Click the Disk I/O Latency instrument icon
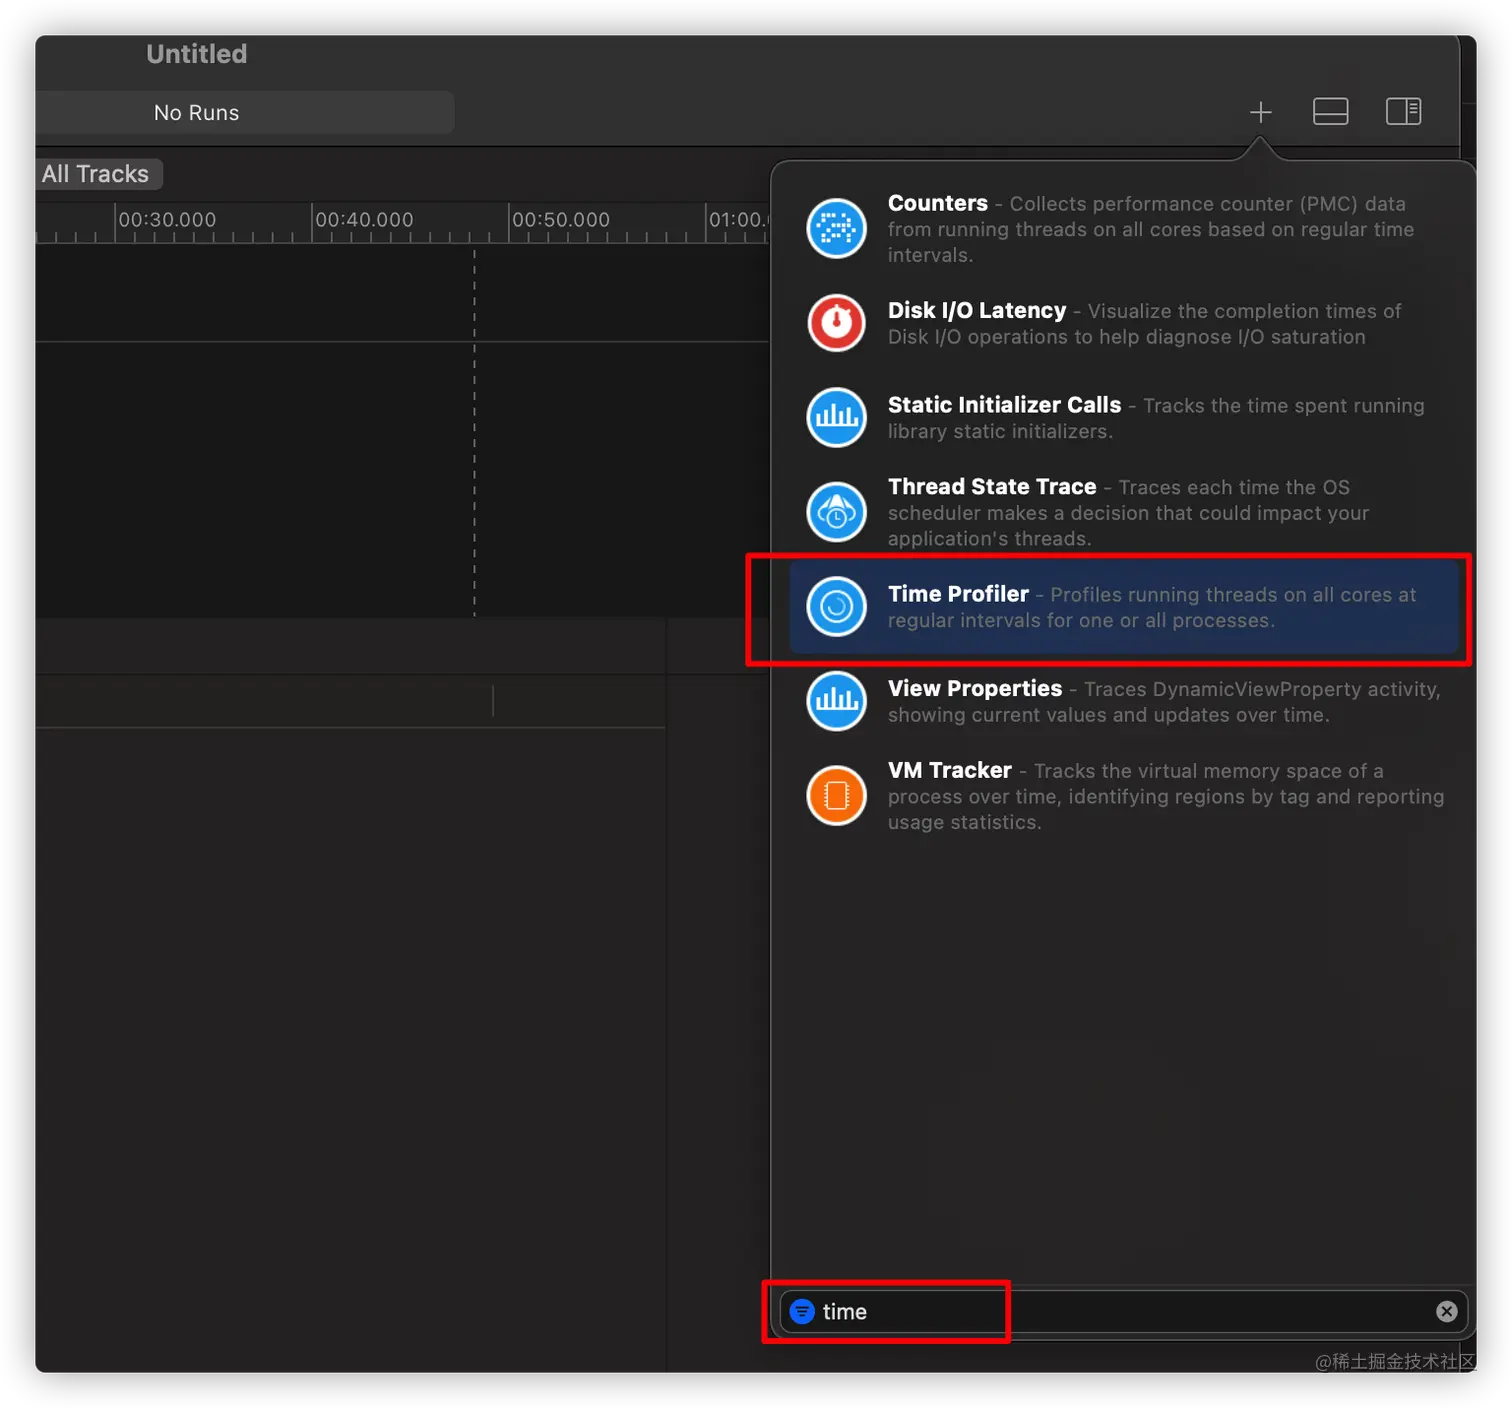The width and height of the screenshot is (1512, 1408). point(836,323)
